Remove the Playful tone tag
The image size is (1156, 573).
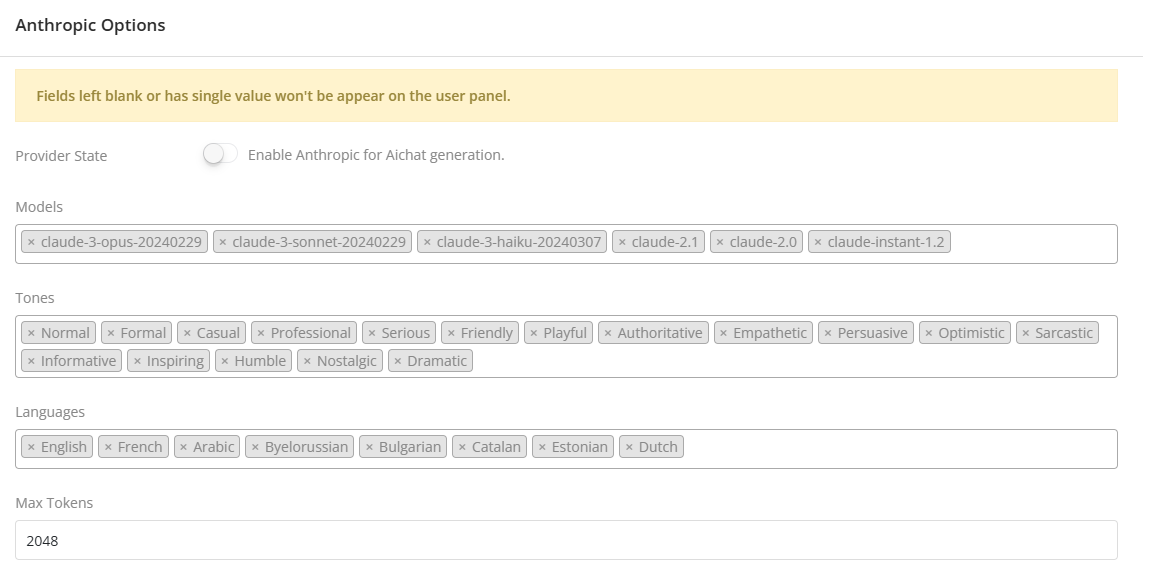coord(534,333)
